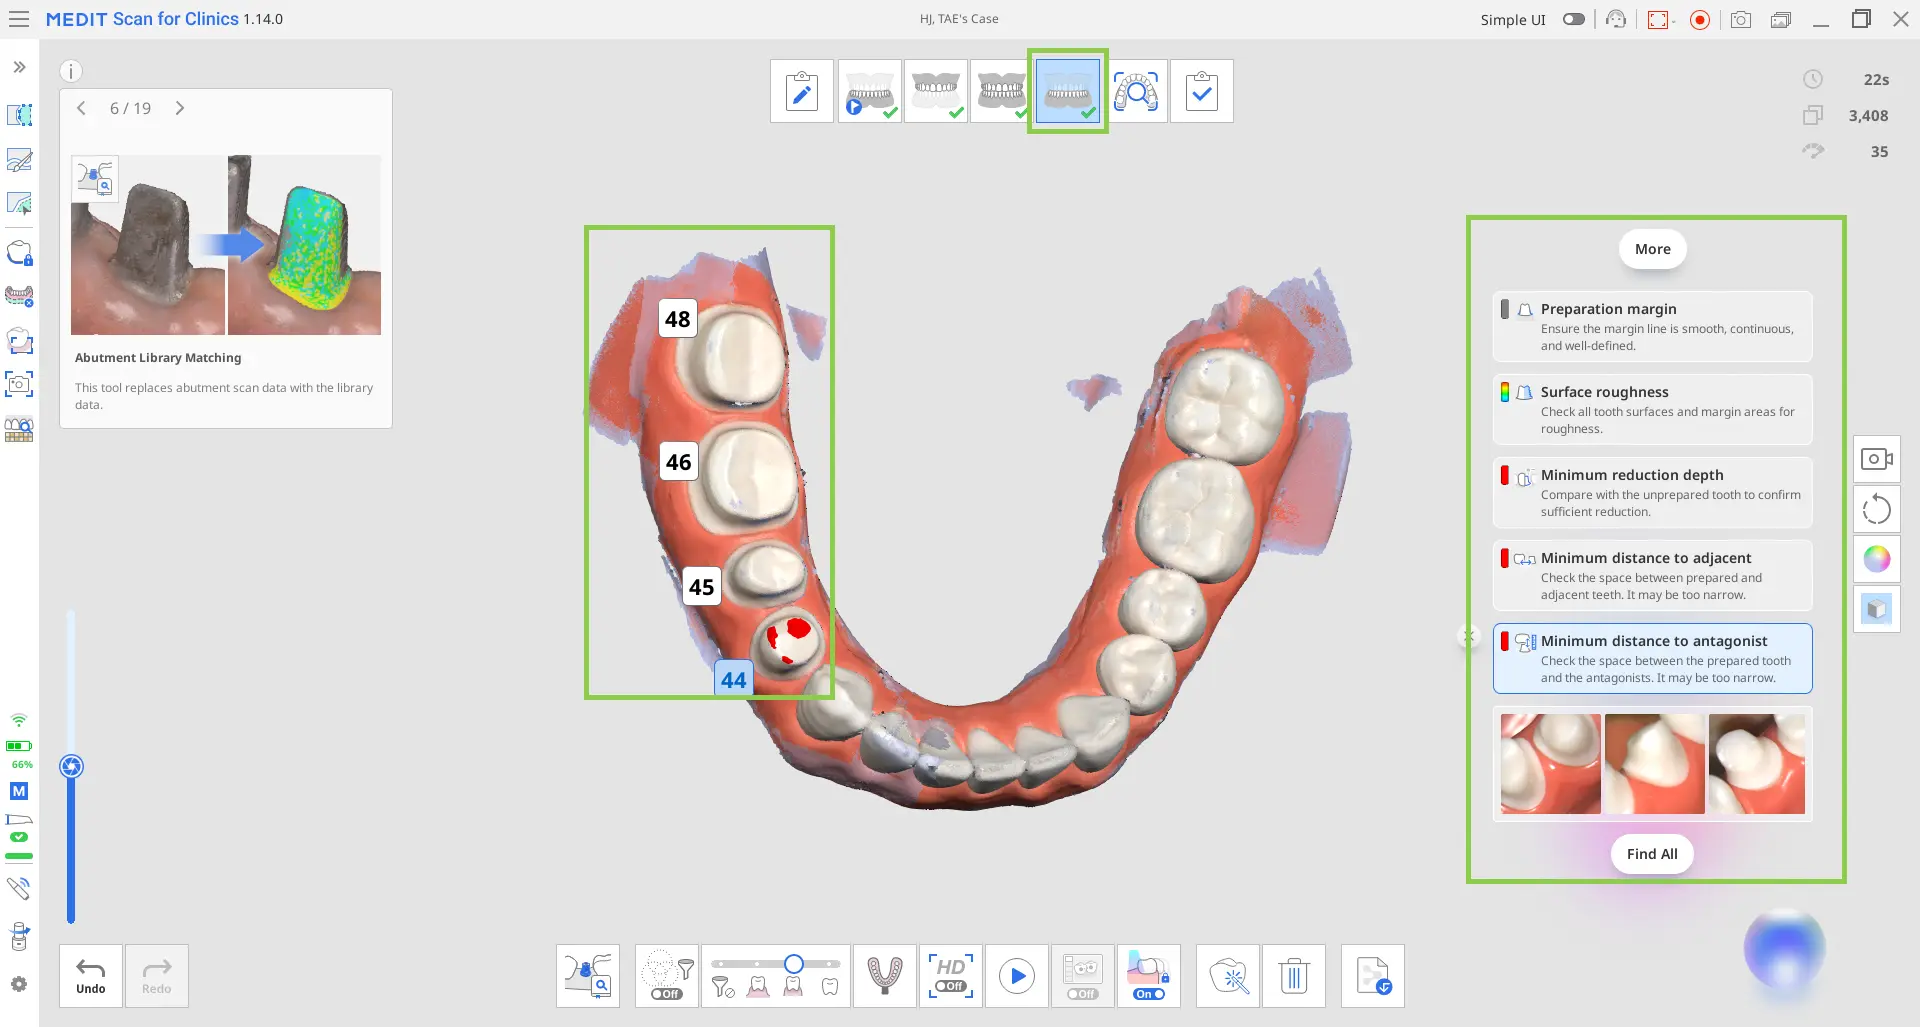Toggle the greyed-out view Off switch
The height and width of the screenshot is (1027, 1920).
[x=1082, y=994]
